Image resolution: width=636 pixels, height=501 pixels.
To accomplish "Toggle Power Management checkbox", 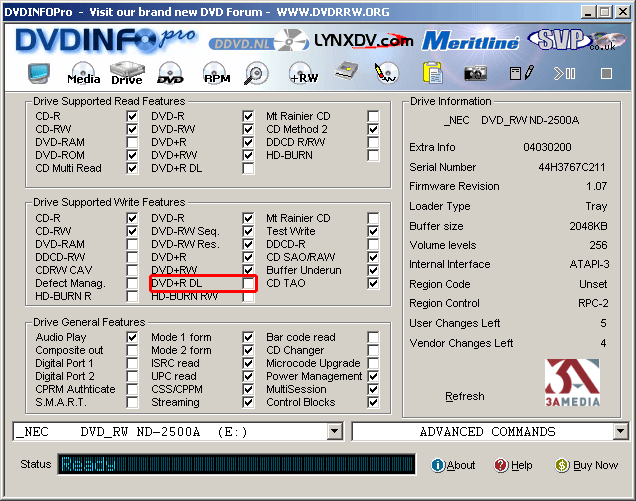I will click(x=373, y=376).
